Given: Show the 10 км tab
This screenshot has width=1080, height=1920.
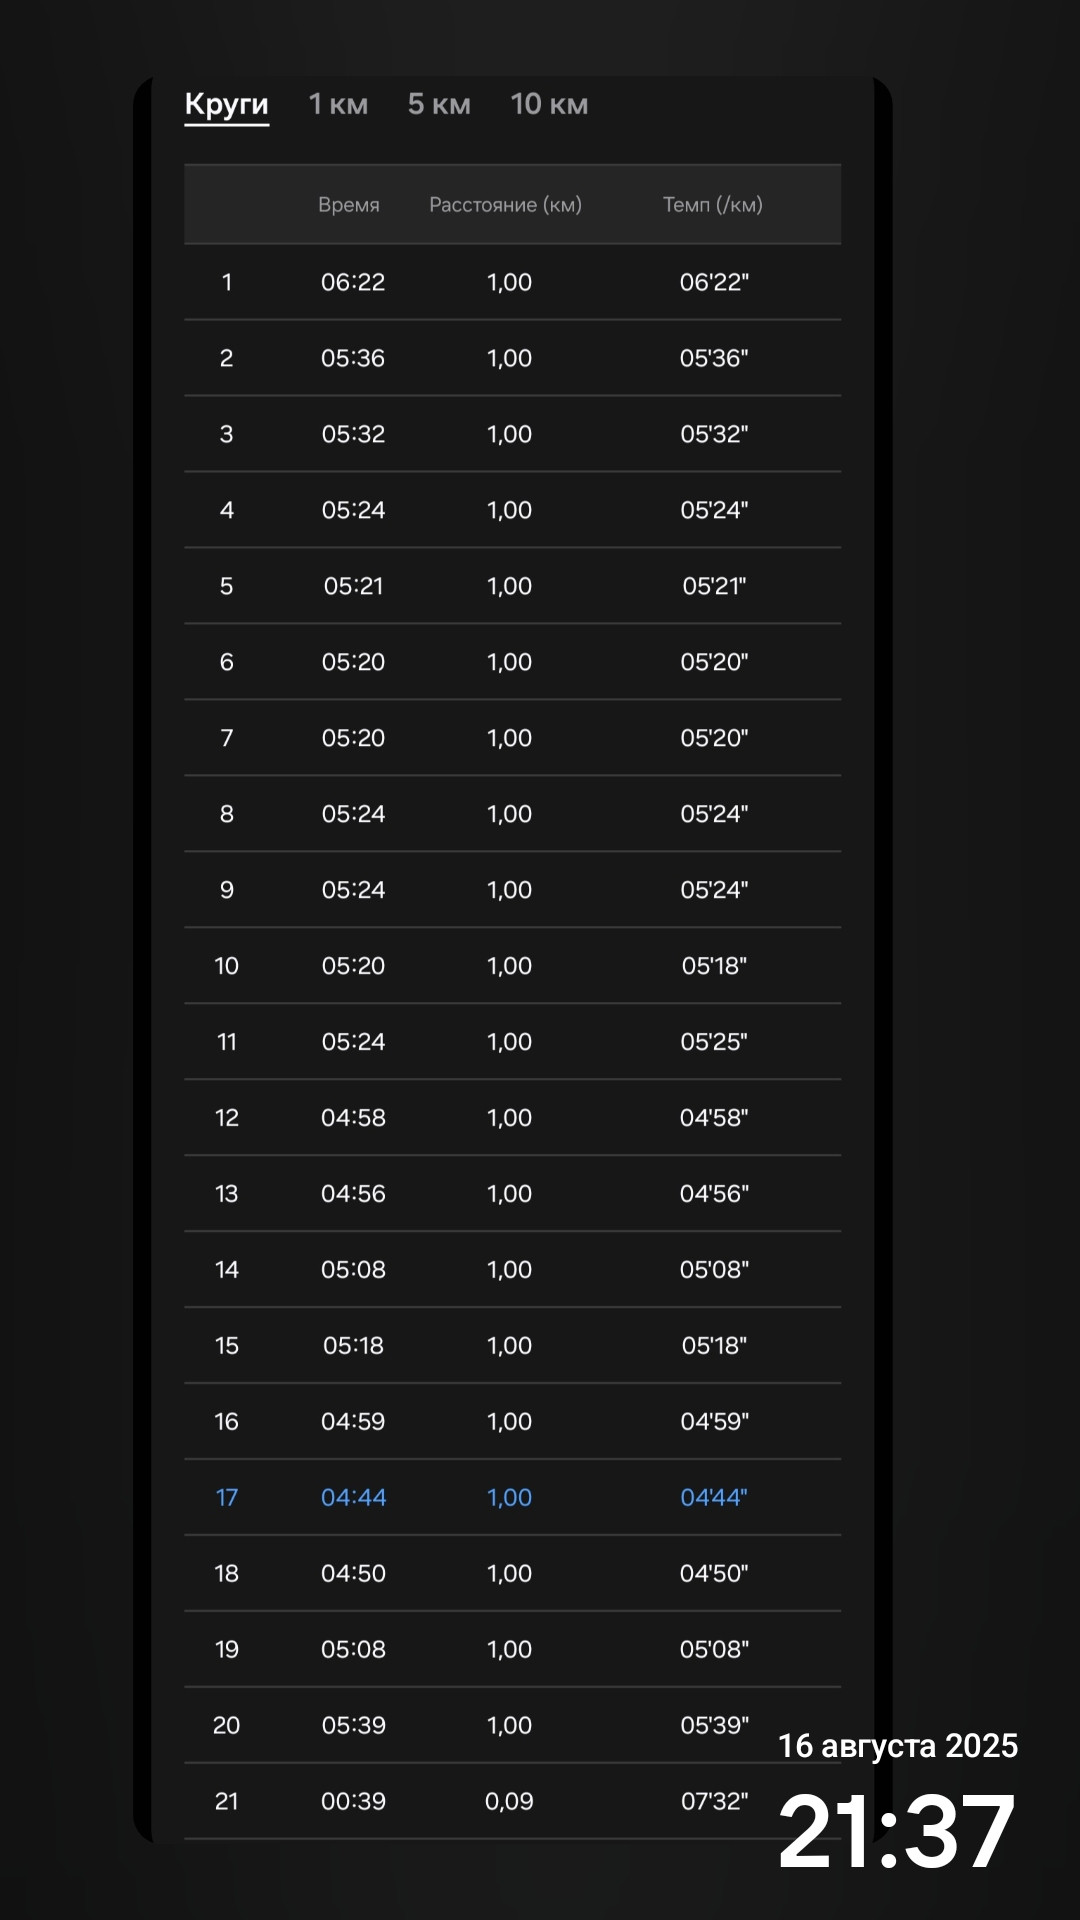Looking at the screenshot, I should [x=549, y=104].
